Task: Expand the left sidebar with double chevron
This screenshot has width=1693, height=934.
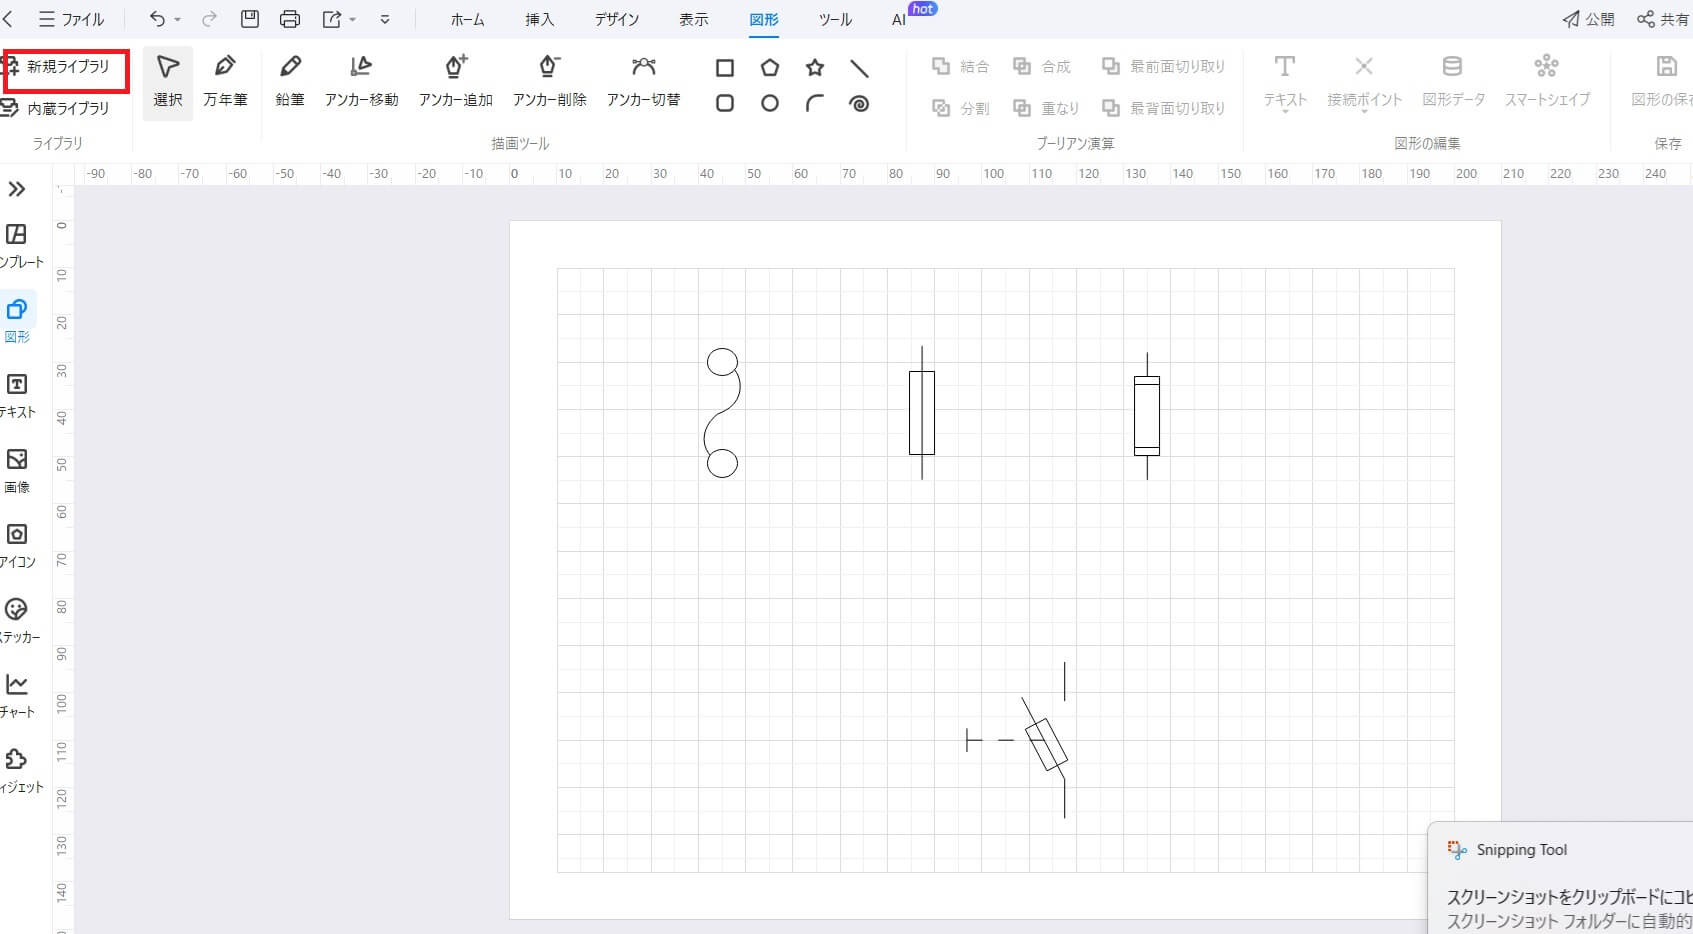Action: (17, 189)
